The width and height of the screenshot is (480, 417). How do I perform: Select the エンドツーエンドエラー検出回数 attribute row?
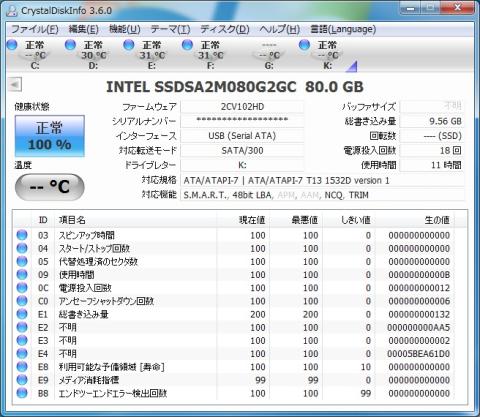(x=234, y=393)
